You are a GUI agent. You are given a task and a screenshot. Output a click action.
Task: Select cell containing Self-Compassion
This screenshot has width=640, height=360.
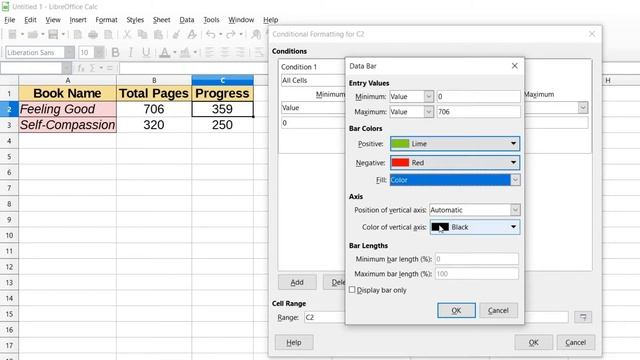click(67, 125)
